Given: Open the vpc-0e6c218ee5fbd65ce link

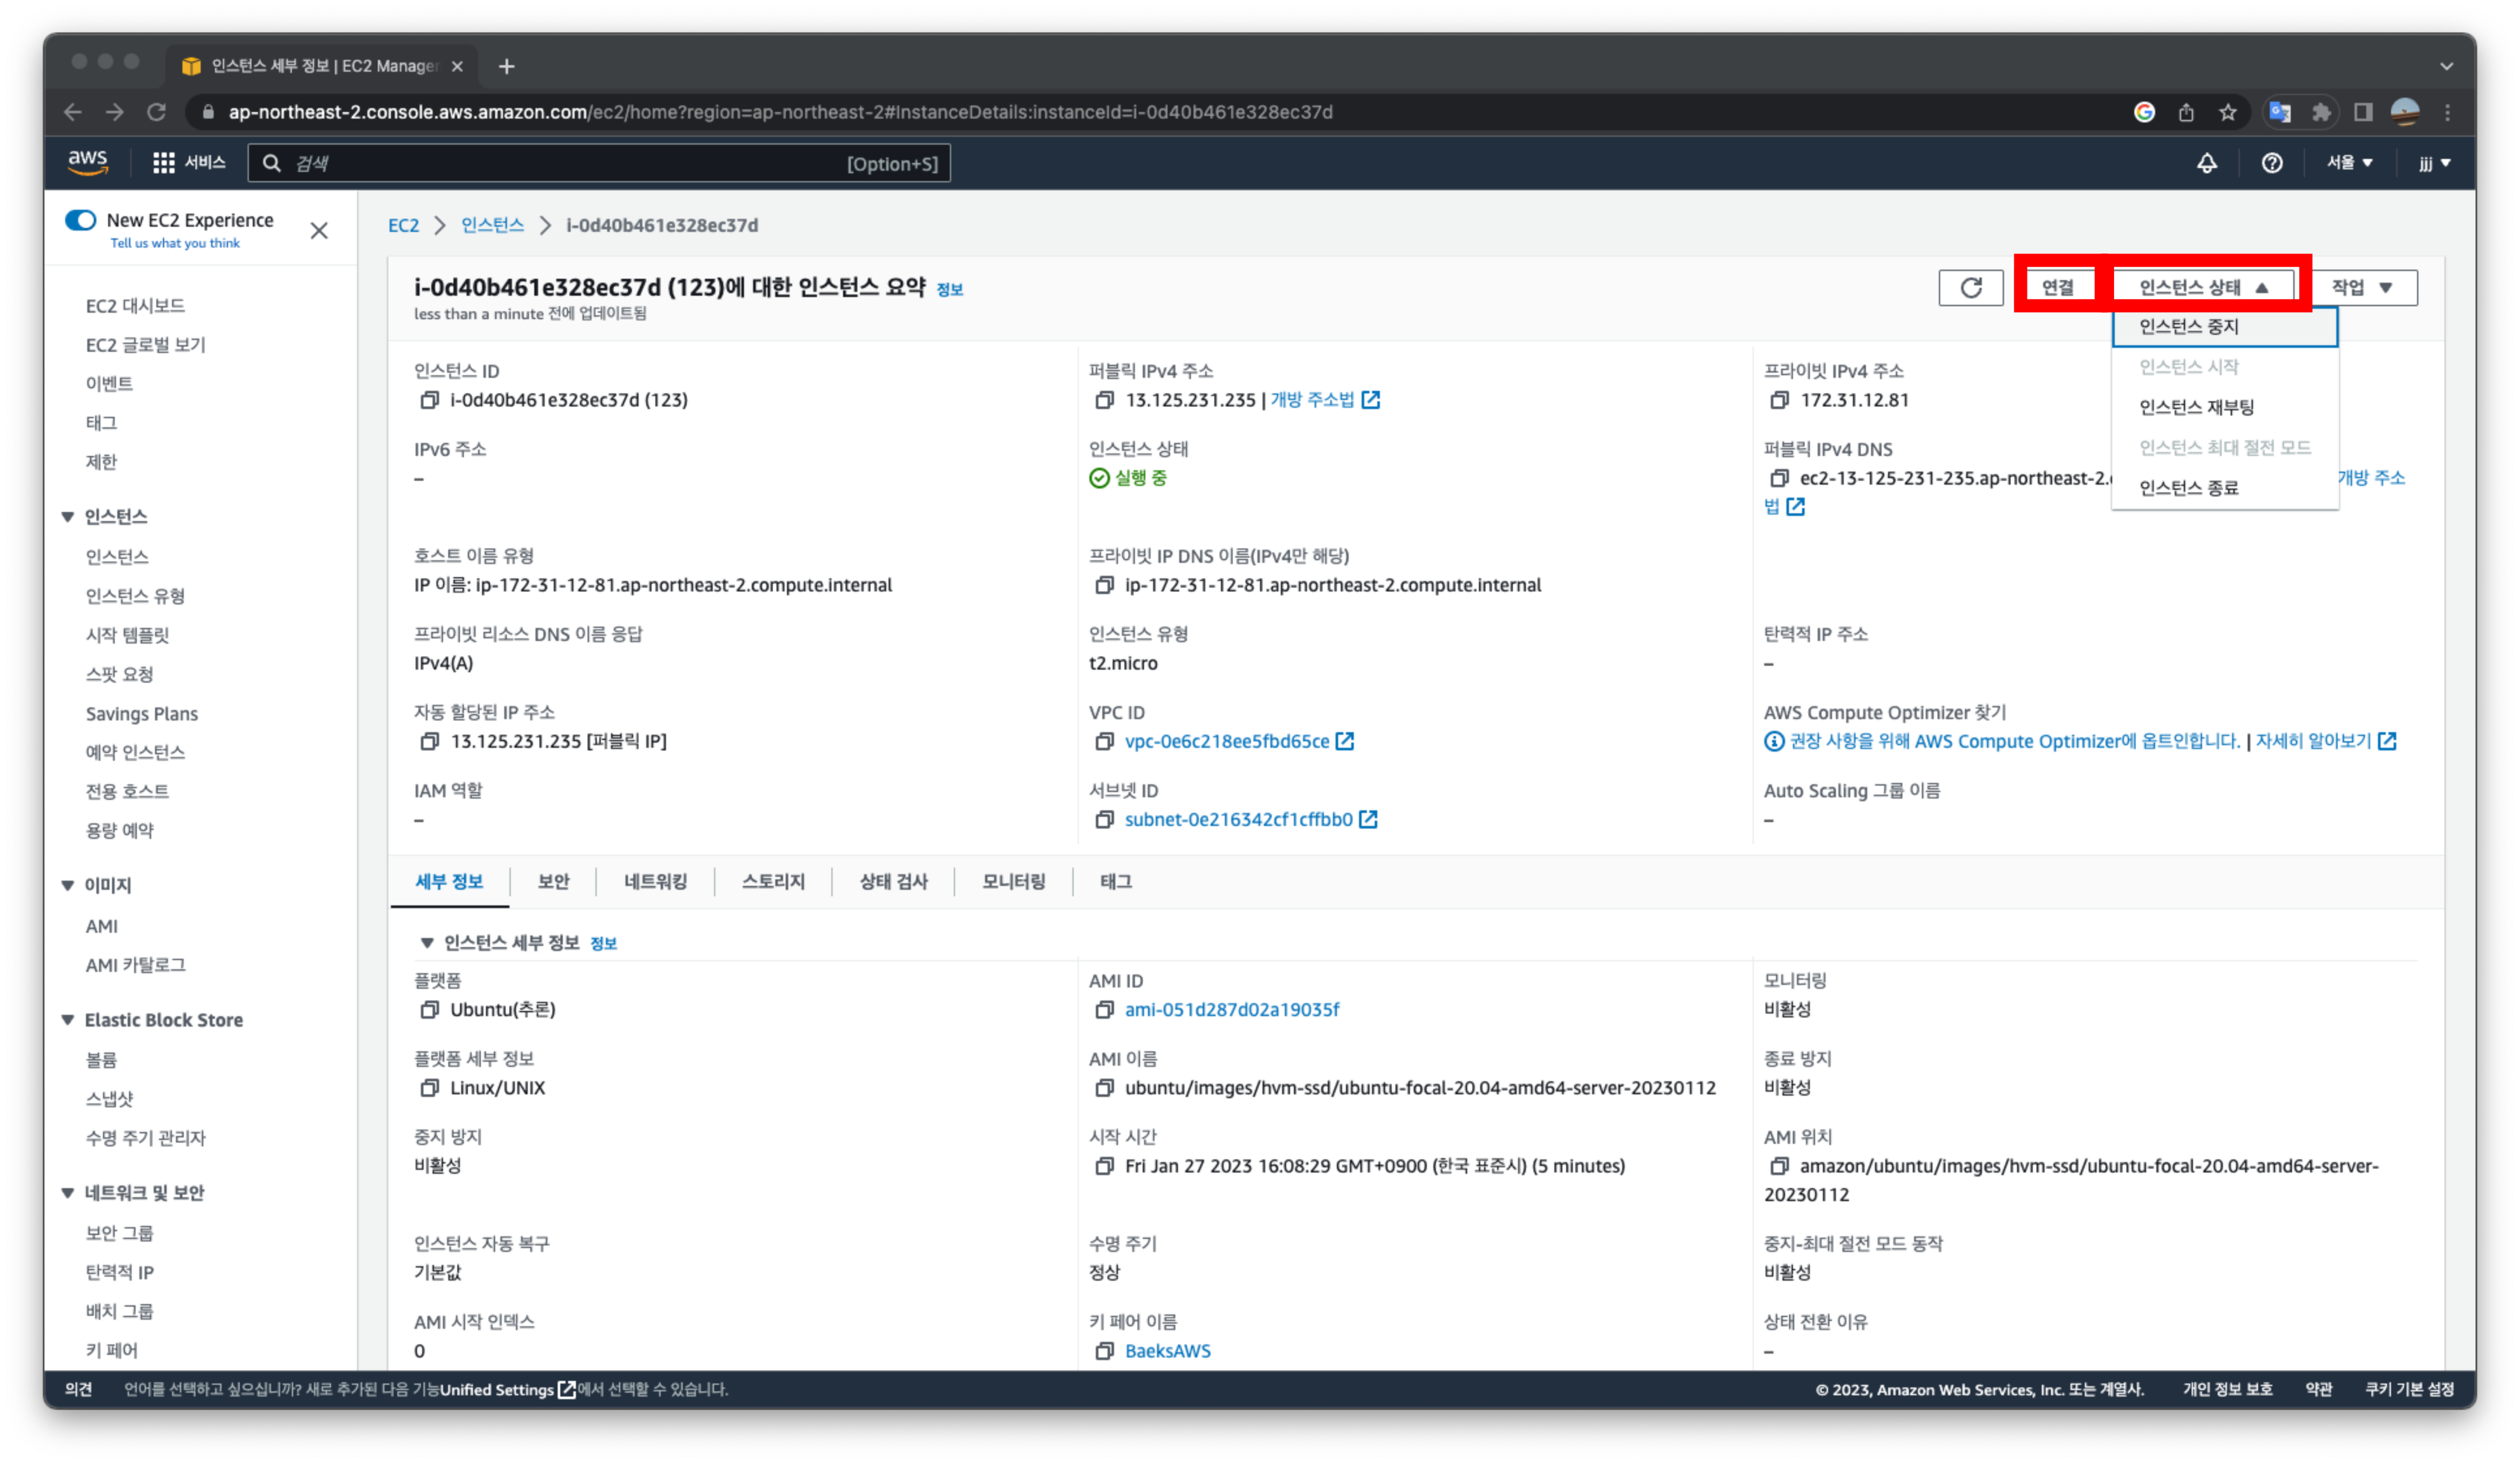Looking at the screenshot, I should coord(1226,741).
